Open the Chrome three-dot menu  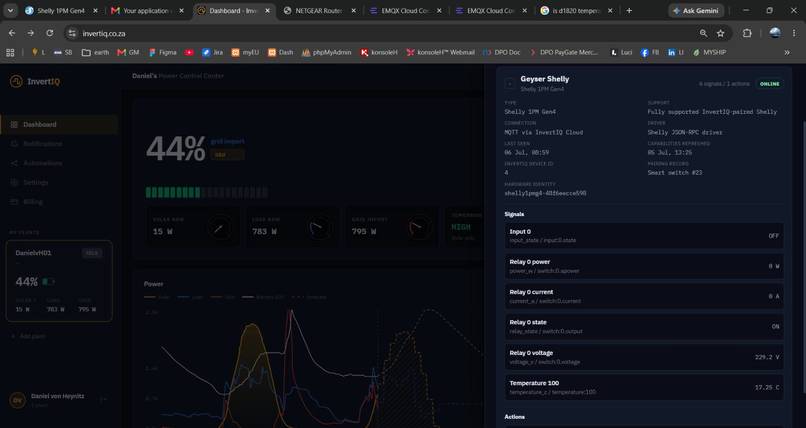(x=794, y=33)
